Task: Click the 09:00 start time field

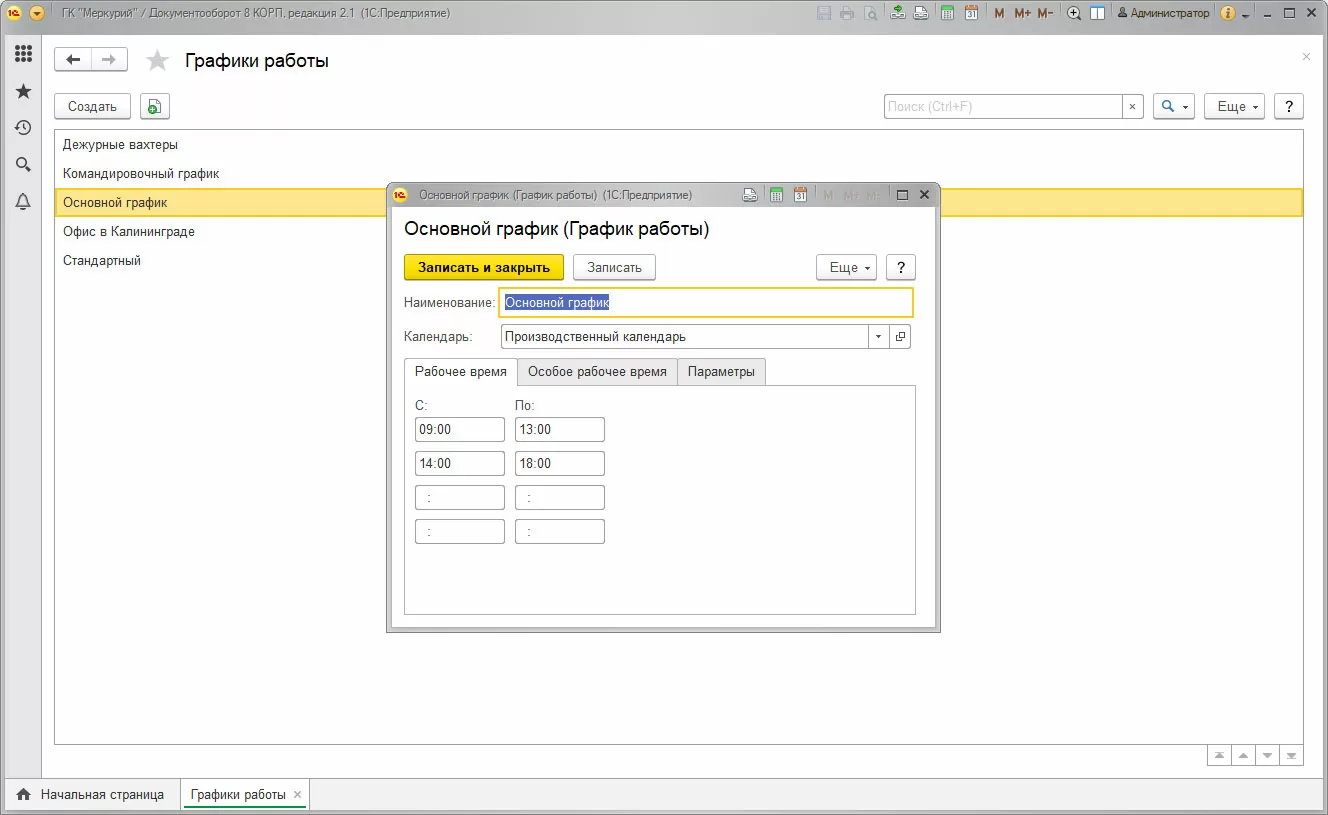Action: [x=459, y=429]
